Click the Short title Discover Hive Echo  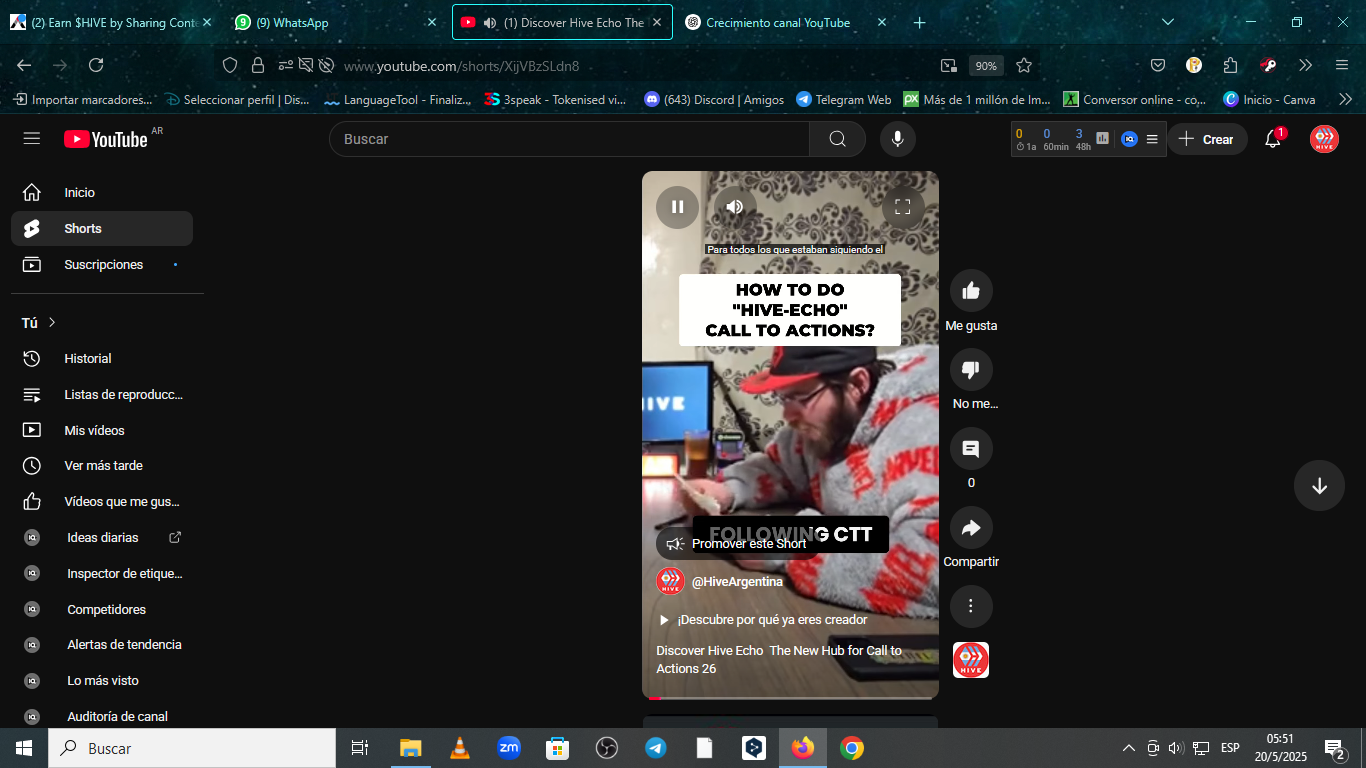[x=779, y=660]
